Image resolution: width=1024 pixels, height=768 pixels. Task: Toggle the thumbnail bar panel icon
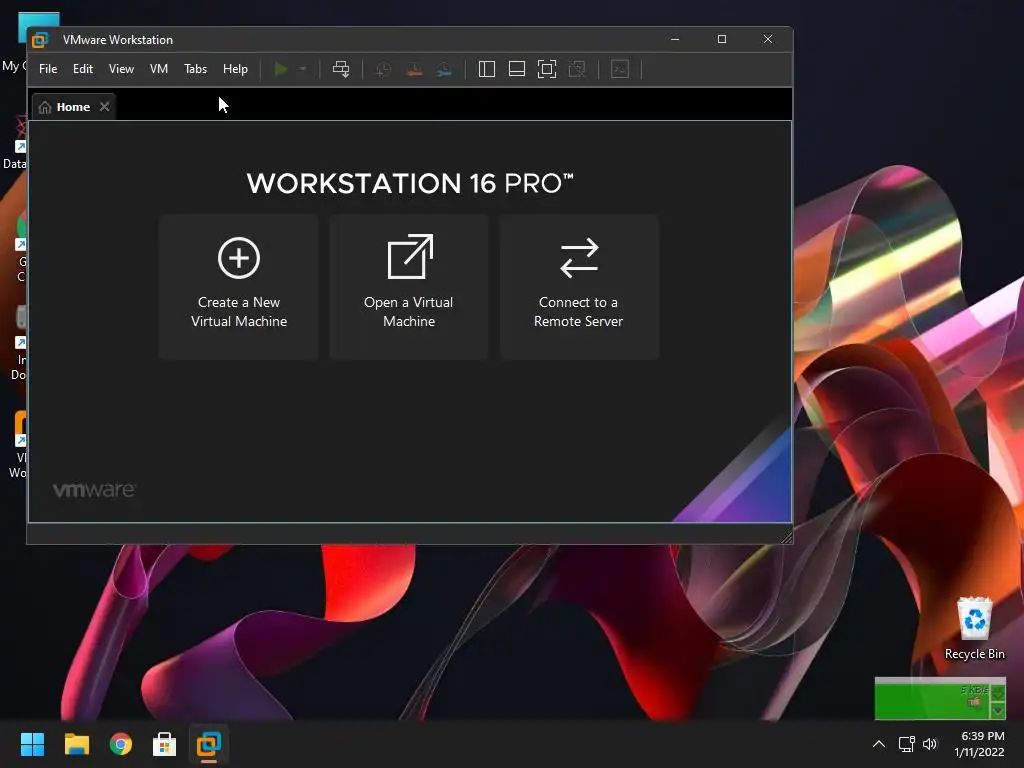[517, 69]
